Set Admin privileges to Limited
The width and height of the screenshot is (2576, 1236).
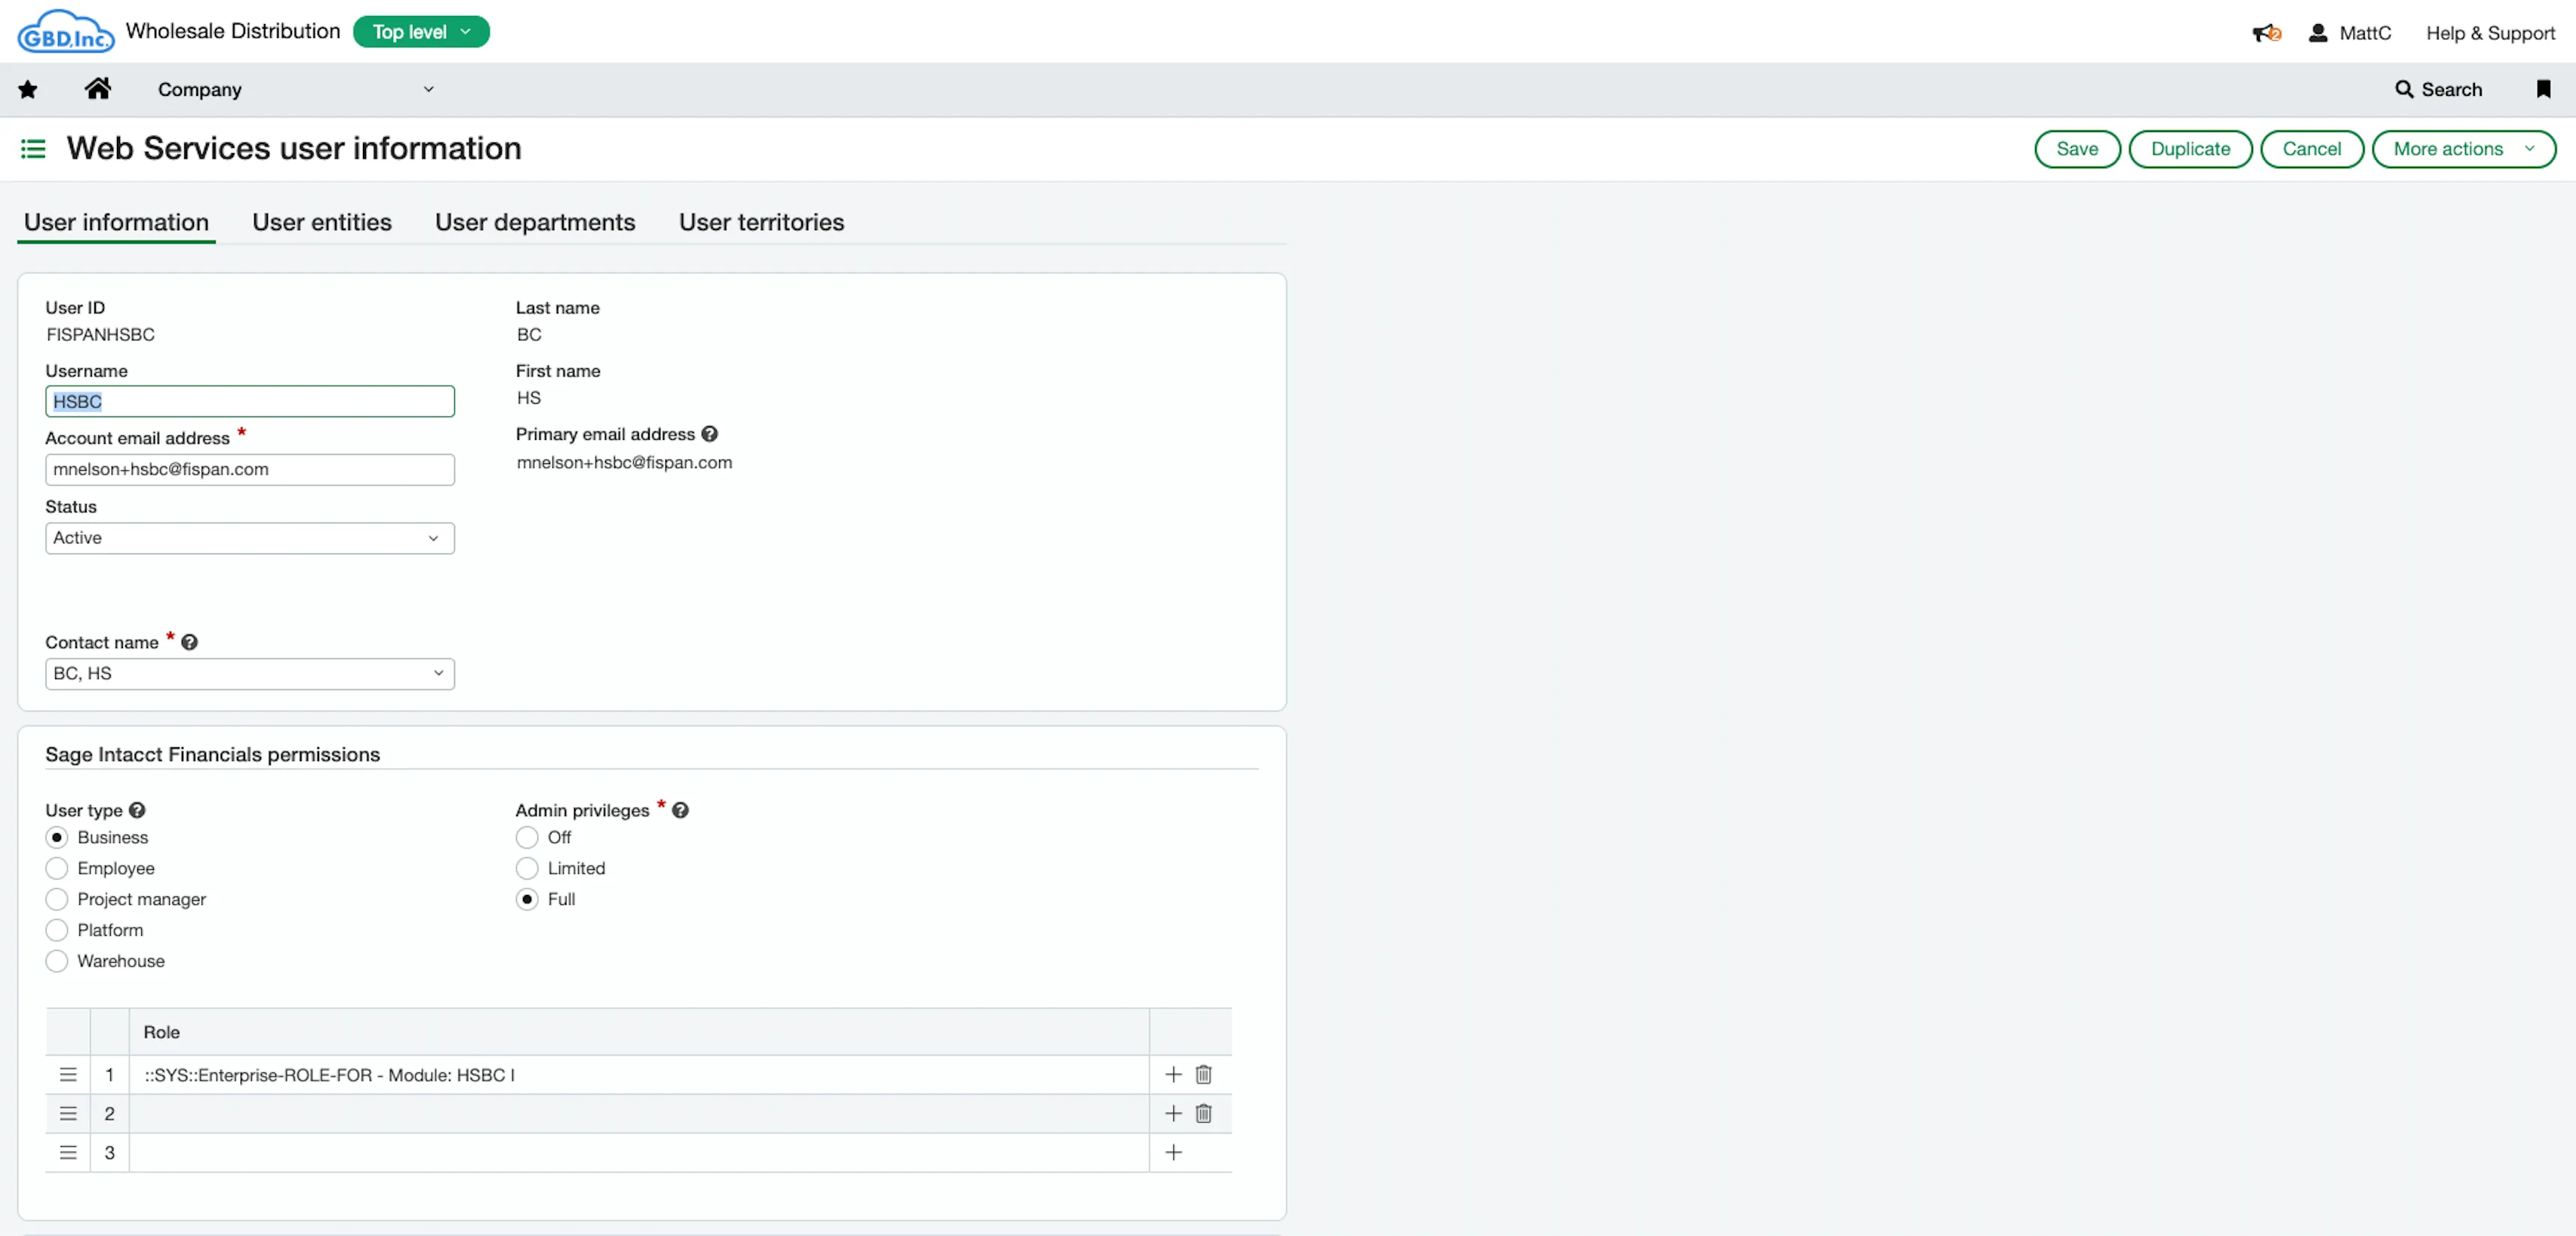(527, 869)
